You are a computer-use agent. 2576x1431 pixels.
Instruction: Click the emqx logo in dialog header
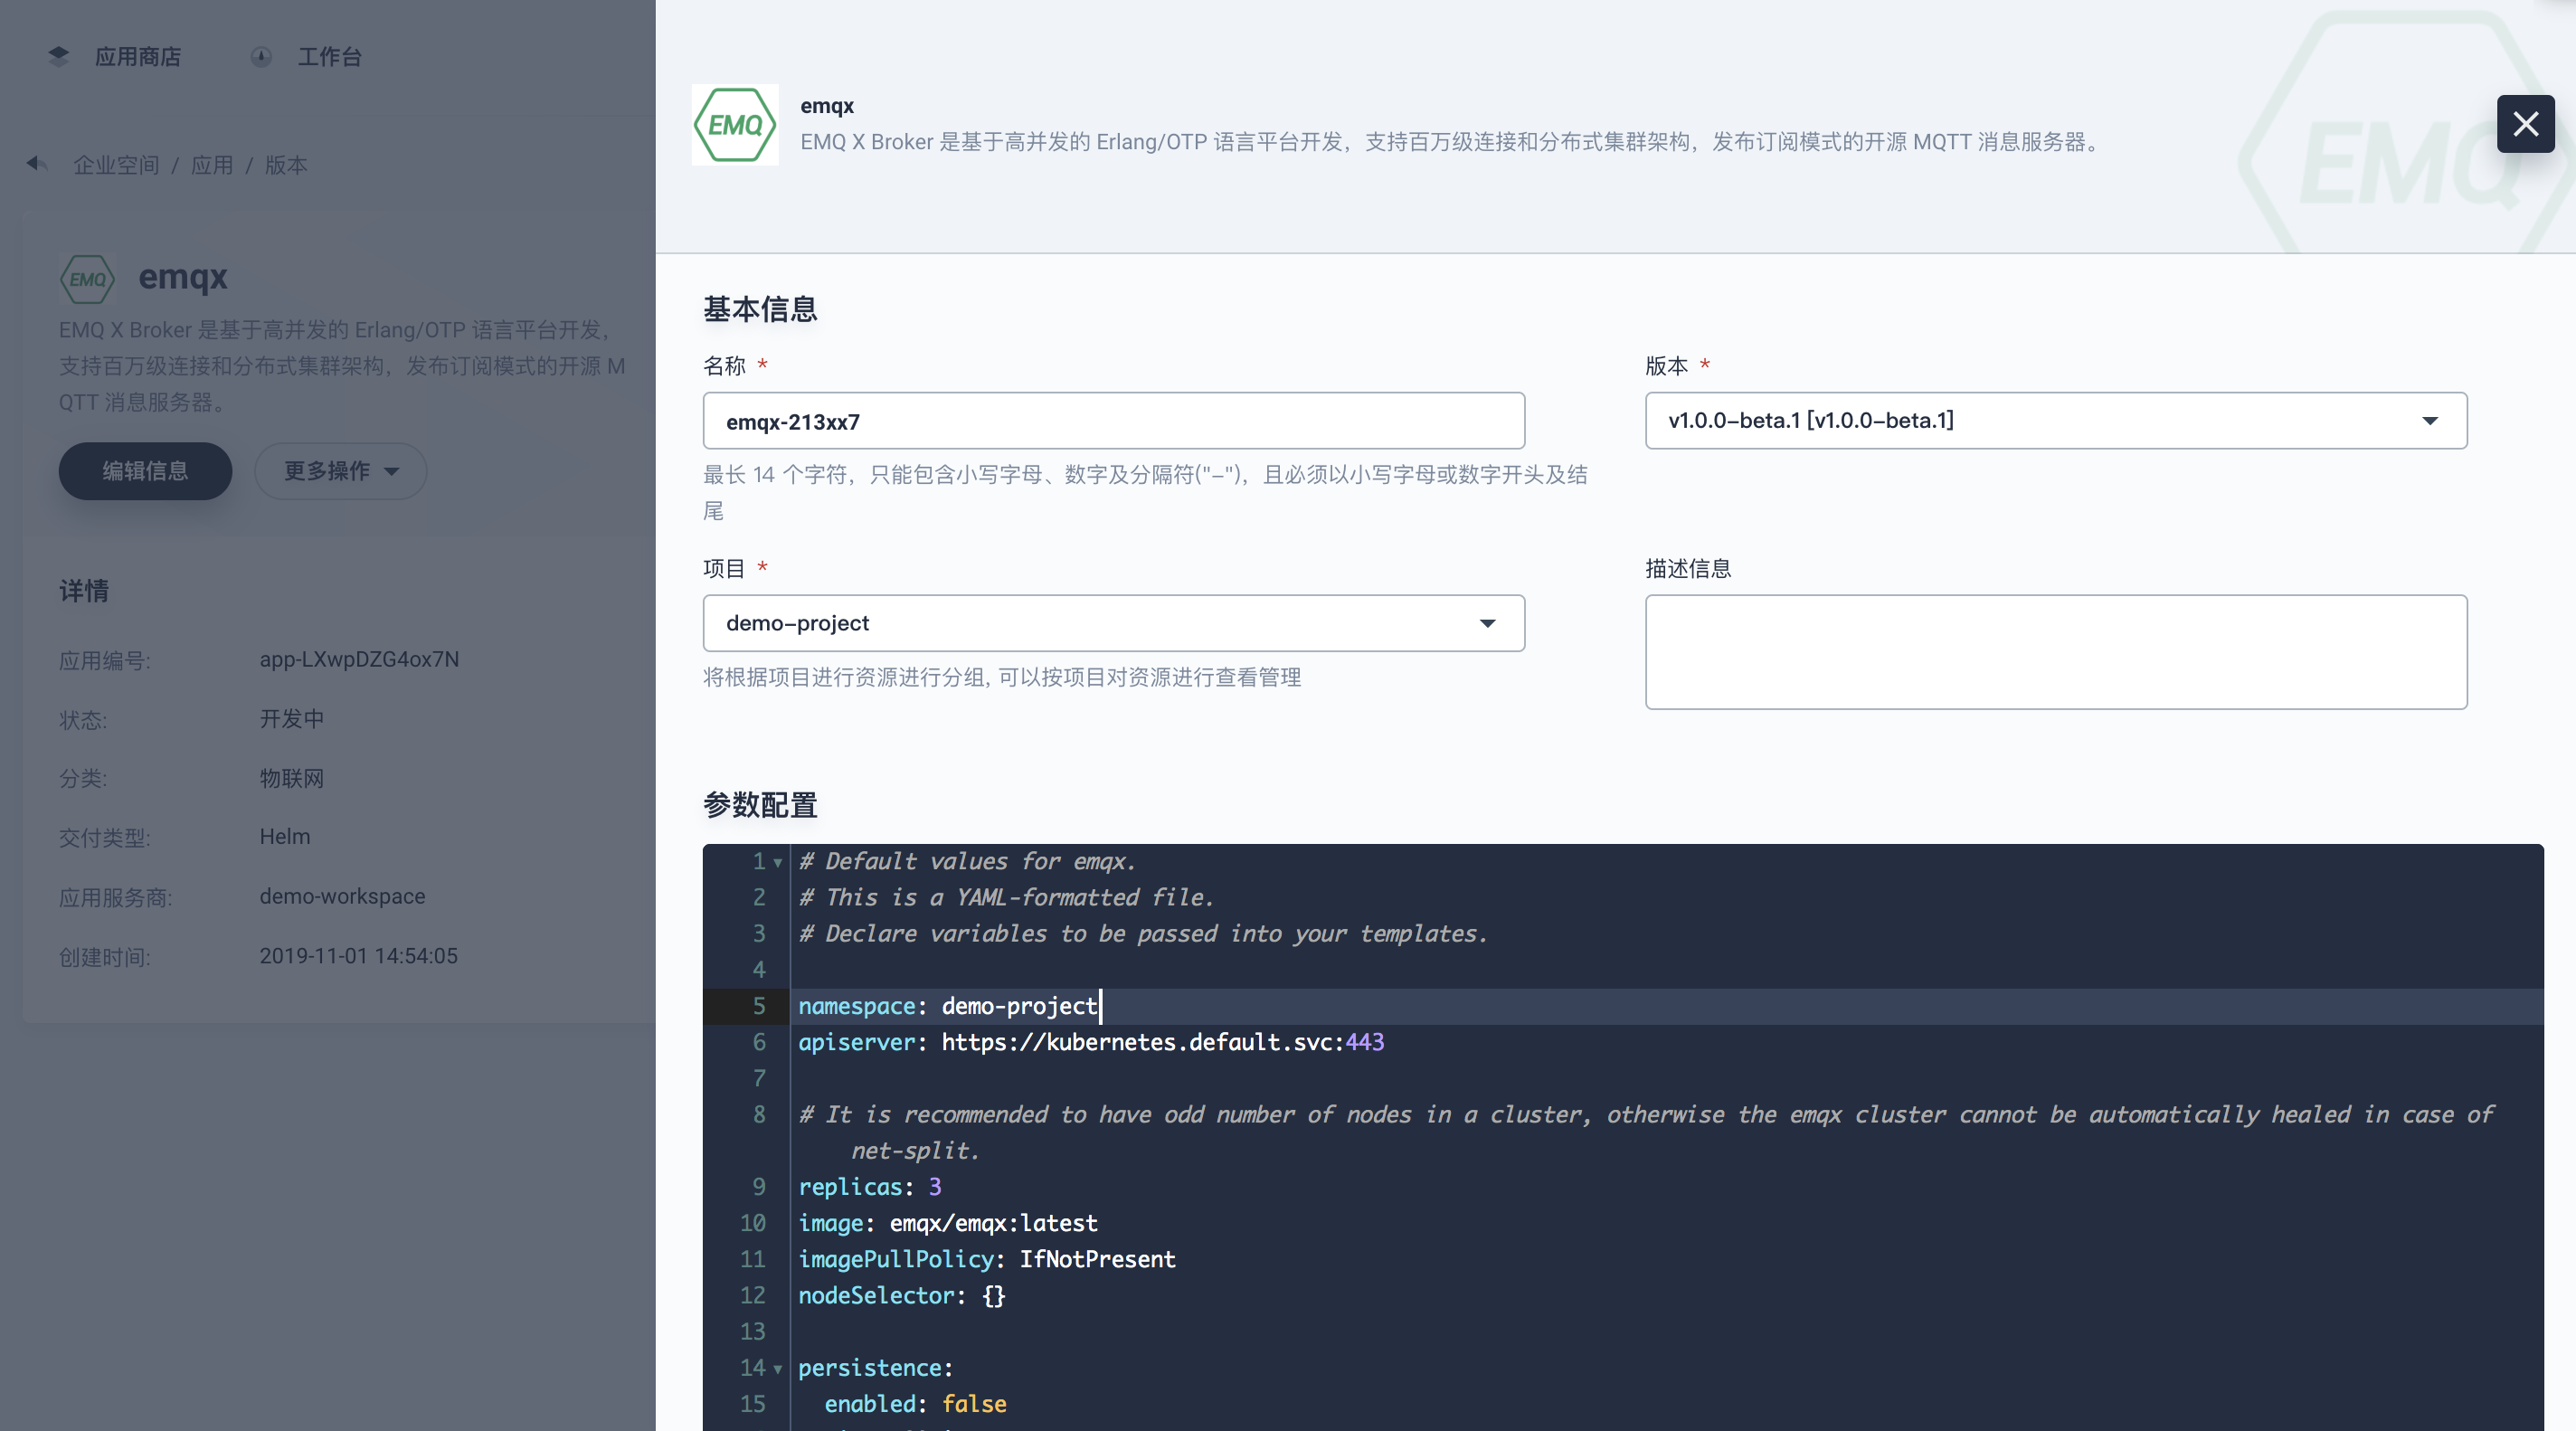[735, 124]
